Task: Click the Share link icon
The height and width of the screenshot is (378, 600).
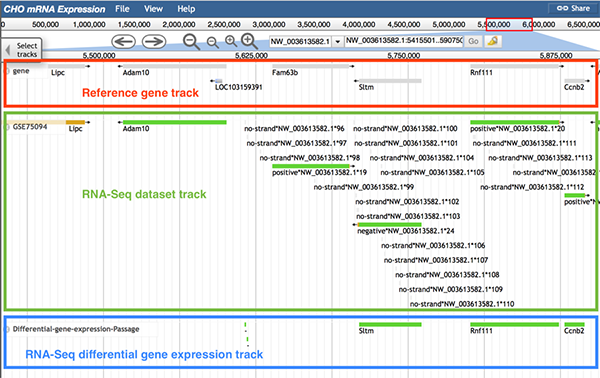Action: click(x=562, y=8)
